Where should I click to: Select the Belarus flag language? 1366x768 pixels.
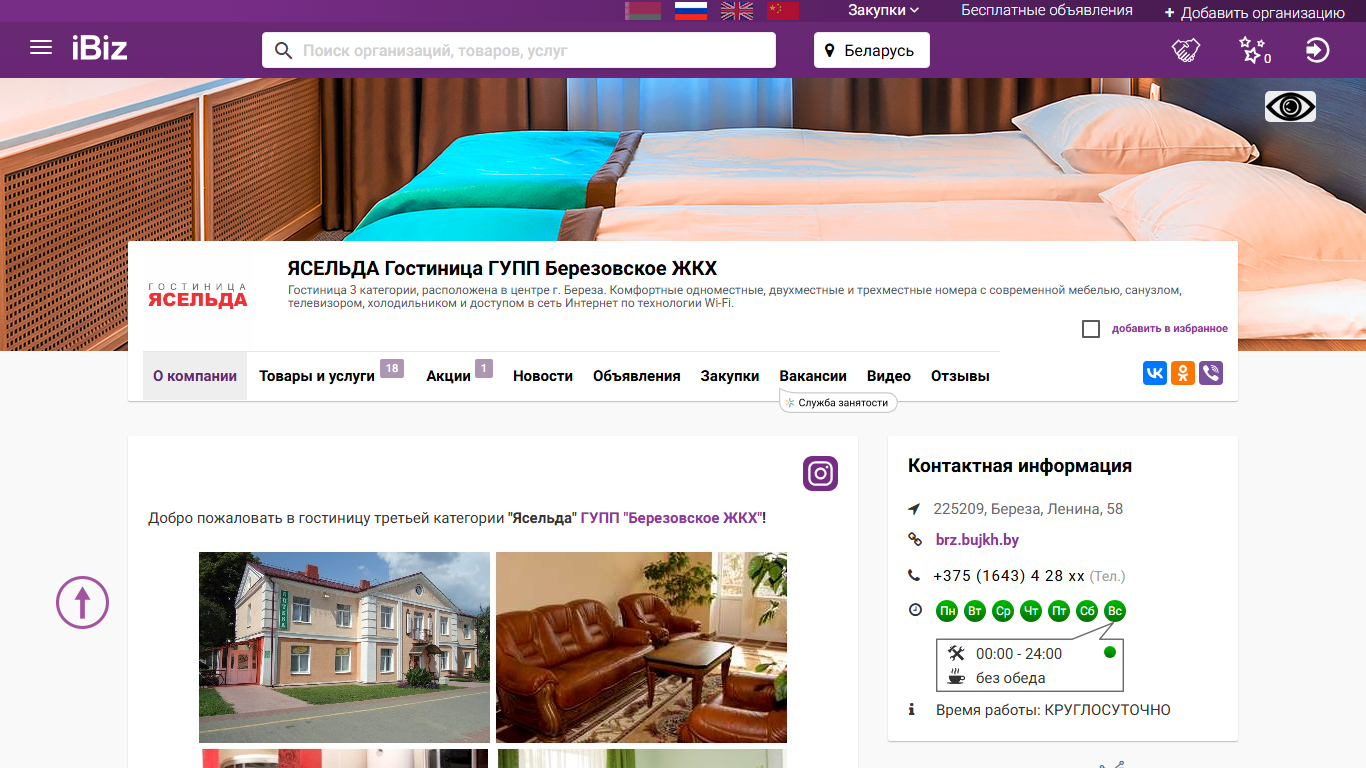(643, 11)
